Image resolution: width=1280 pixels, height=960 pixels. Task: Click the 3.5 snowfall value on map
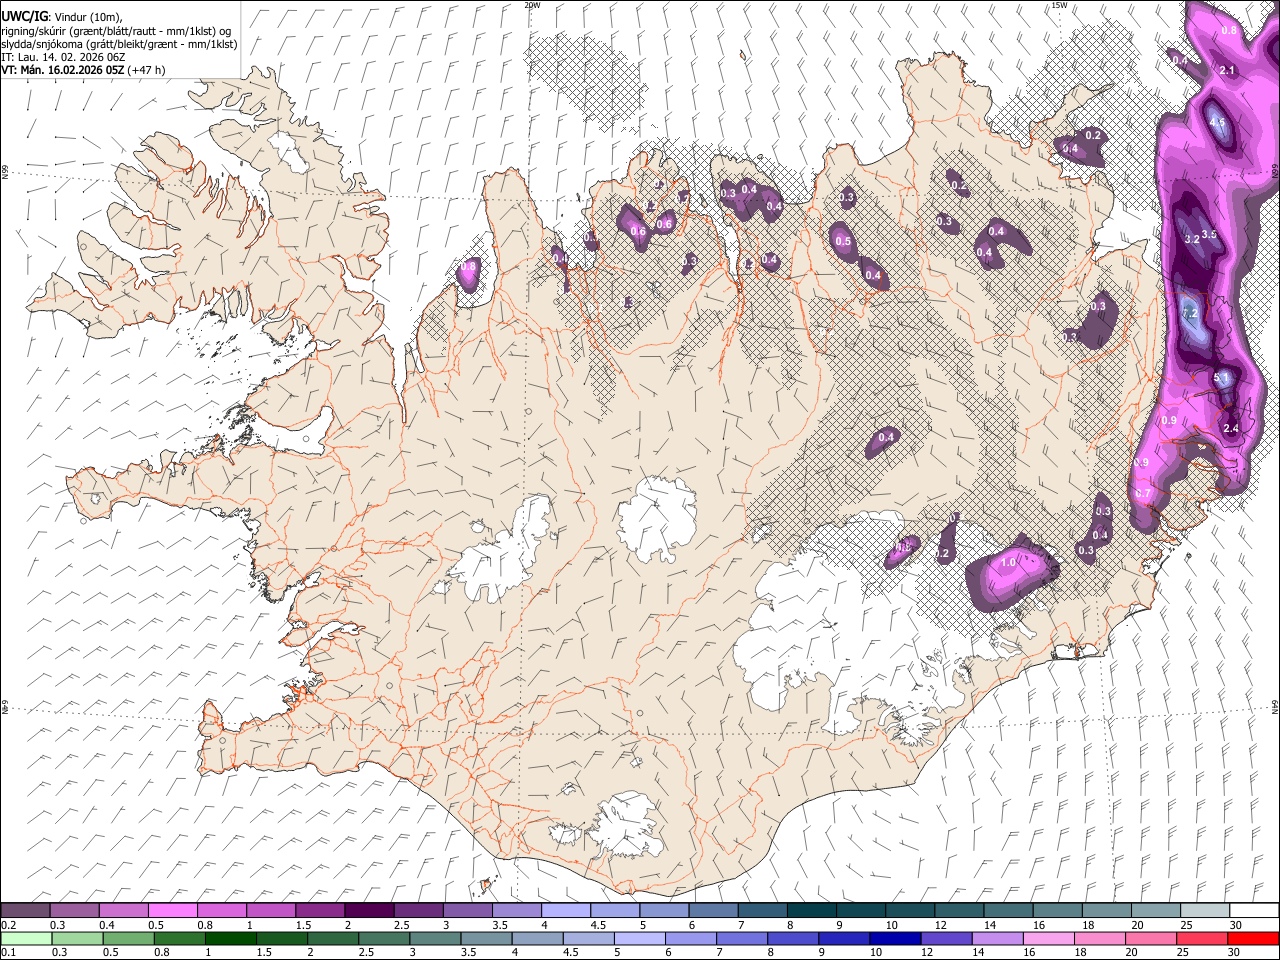(x=1209, y=235)
